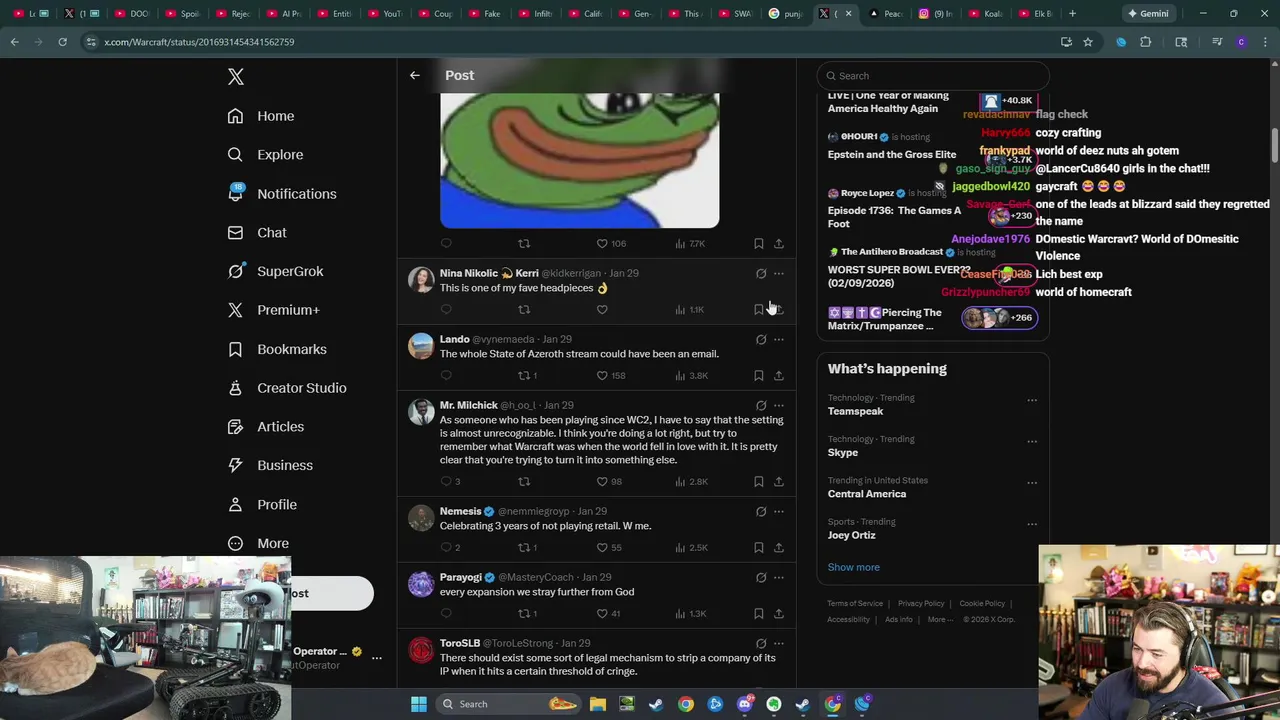Open Creator Studio in sidebar

(x=286, y=388)
